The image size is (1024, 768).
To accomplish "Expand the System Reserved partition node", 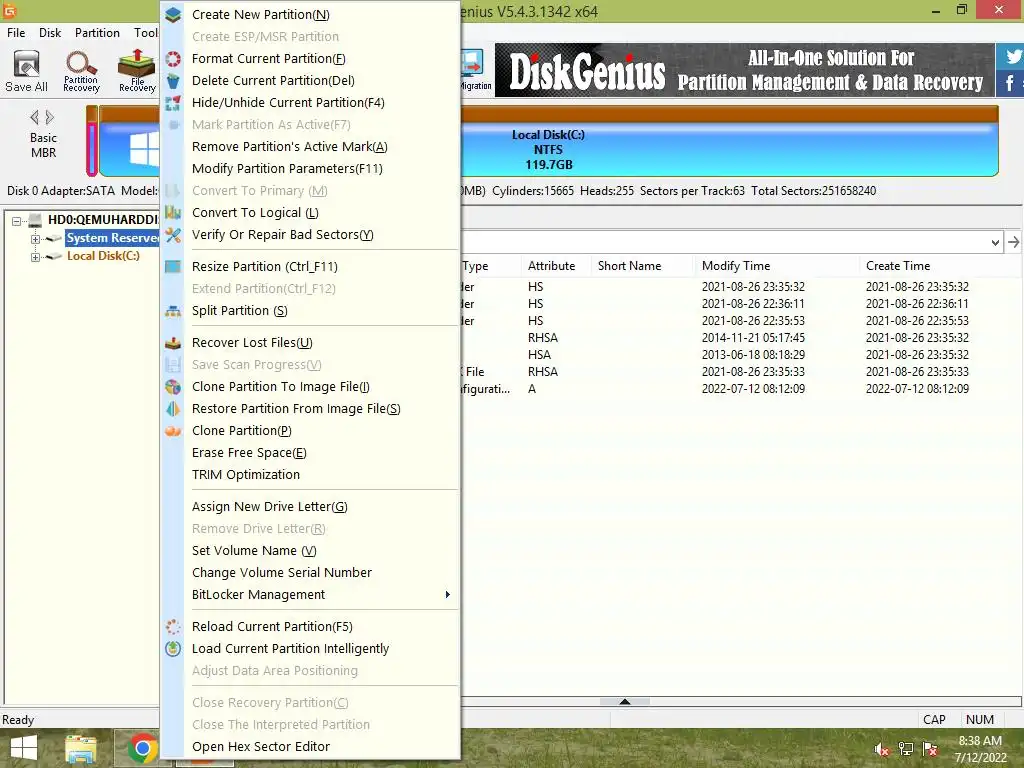I will (x=35, y=239).
